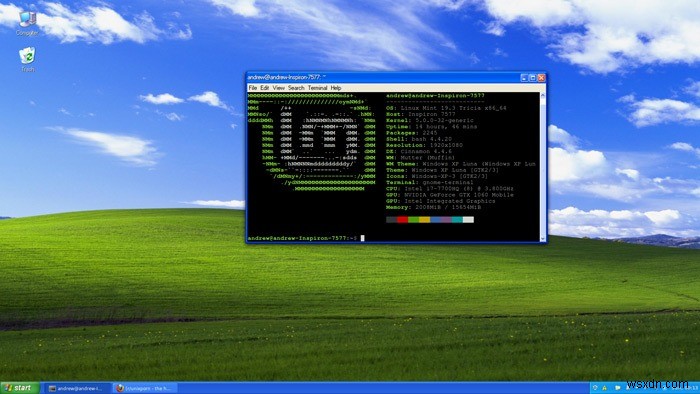Click the "OS: Linux Mint 19.3 Tricia" line
The width and height of the screenshot is (700, 394).
pyautogui.click(x=446, y=108)
